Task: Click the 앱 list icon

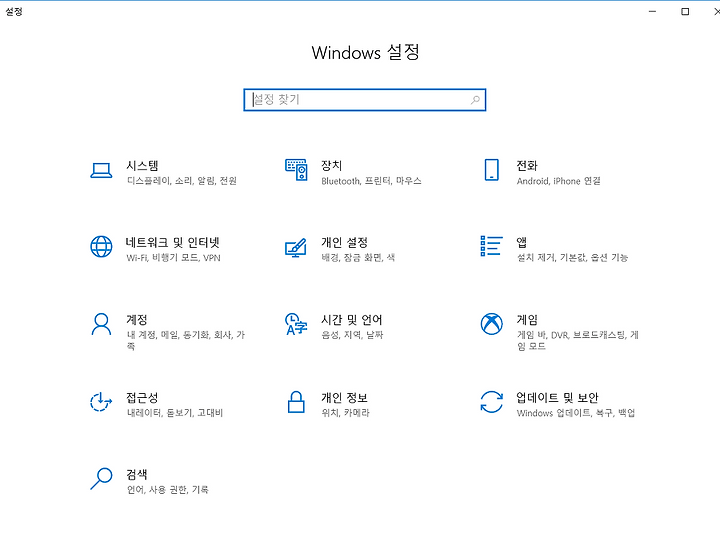Action: pos(491,246)
